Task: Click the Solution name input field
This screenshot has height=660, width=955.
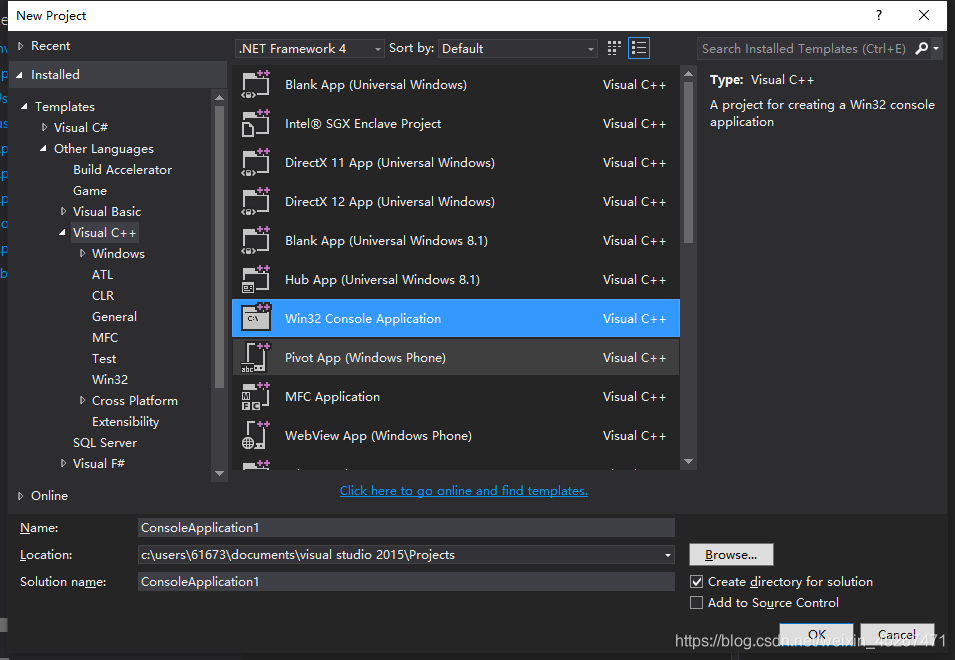Action: pos(406,581)
